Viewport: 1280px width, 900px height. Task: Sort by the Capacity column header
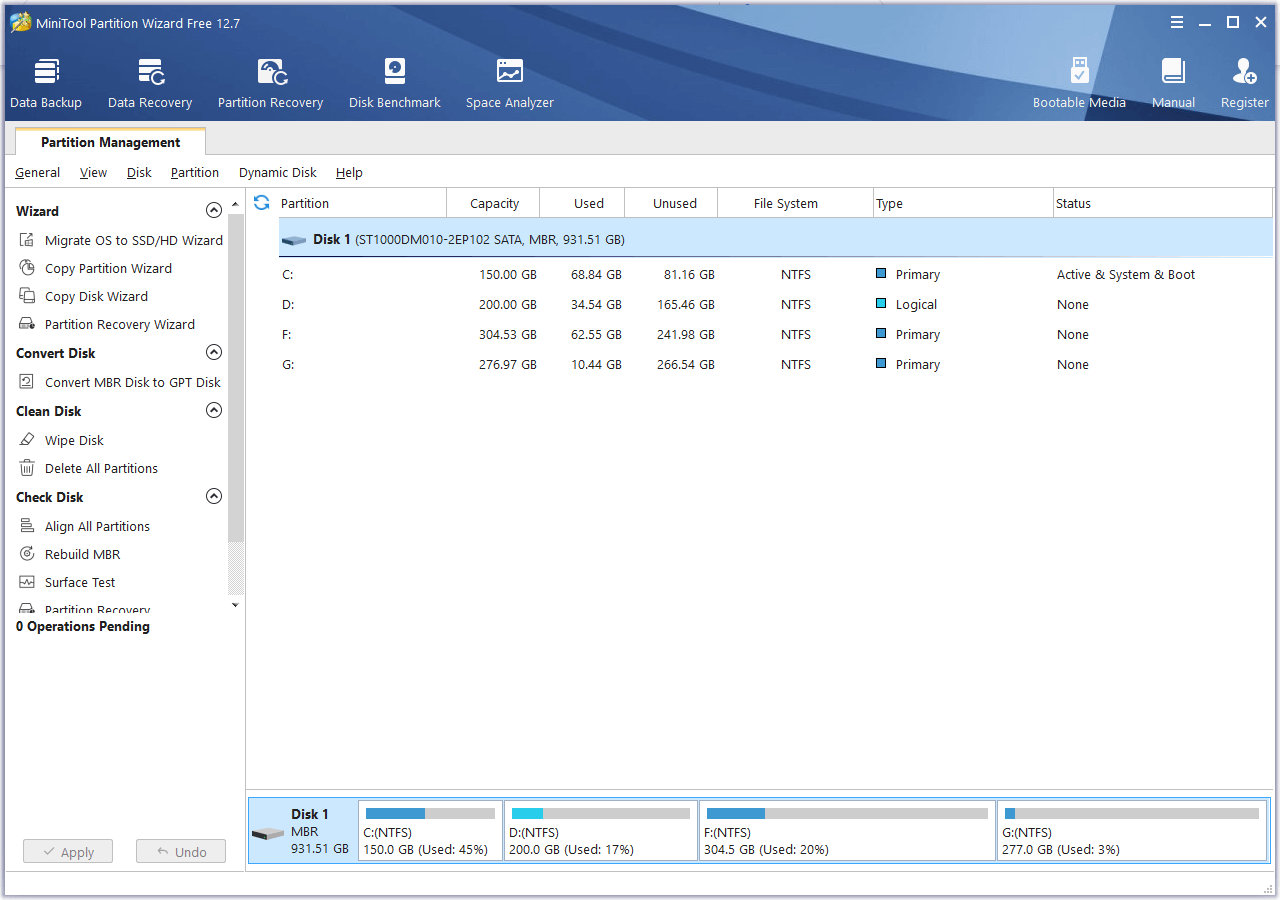coord(493,203)
